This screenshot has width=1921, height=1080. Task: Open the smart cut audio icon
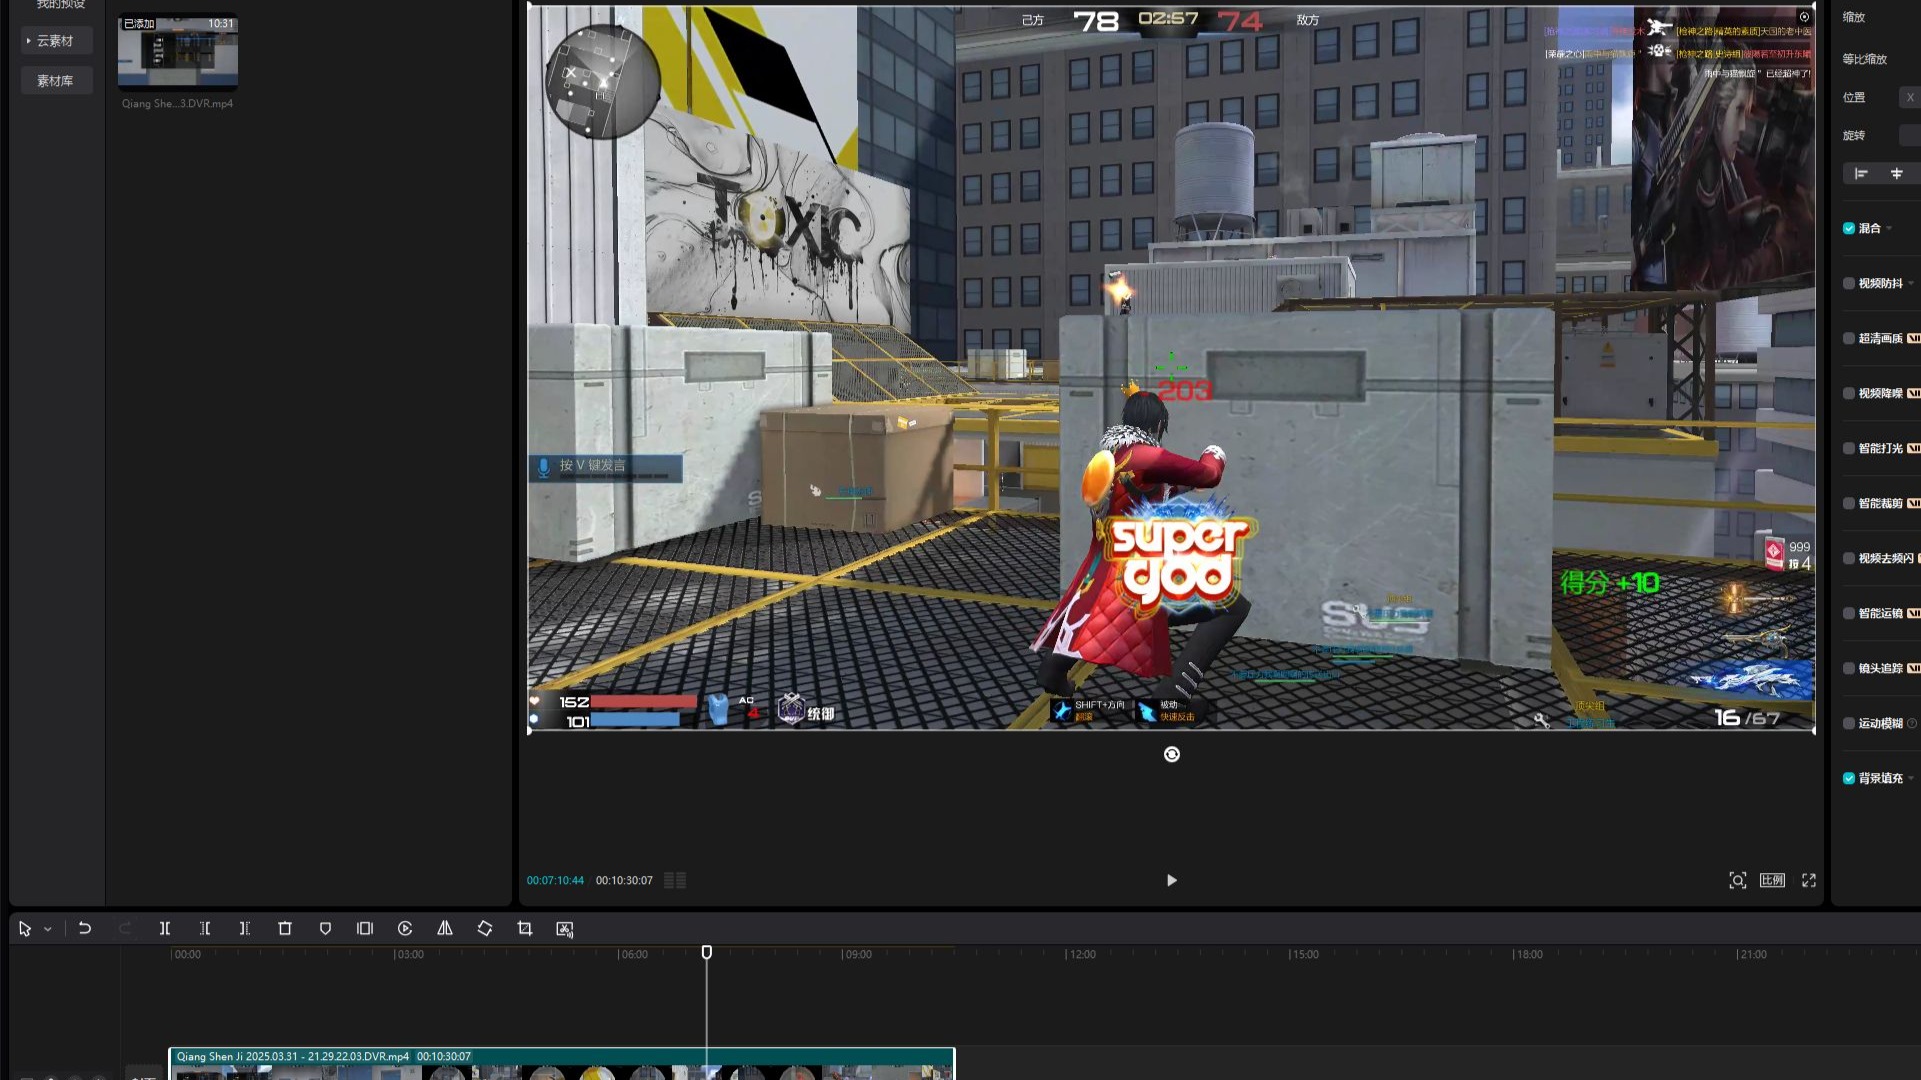[565, 929]
